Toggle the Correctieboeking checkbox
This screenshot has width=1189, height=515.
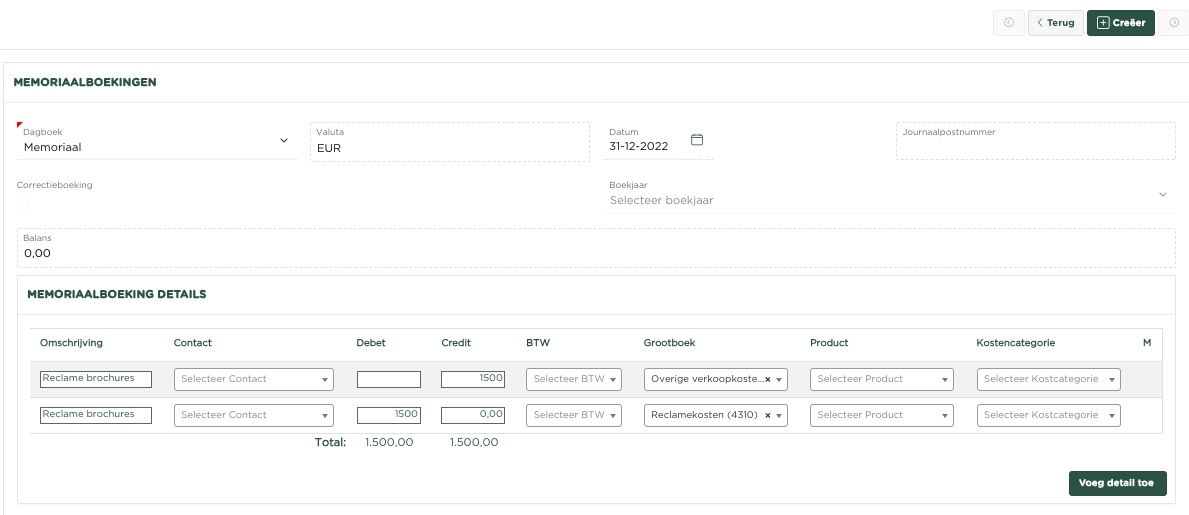pyautogui.click(x=23, y=203)
